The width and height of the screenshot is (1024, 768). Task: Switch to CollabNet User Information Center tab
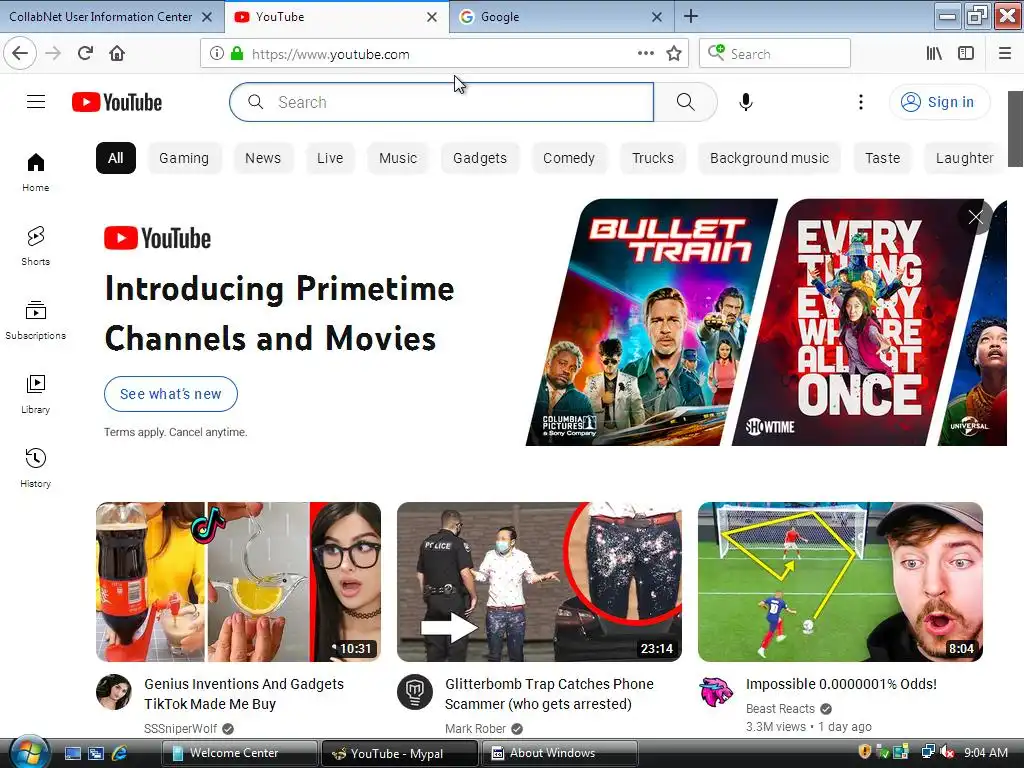click(x=101, y=16)
